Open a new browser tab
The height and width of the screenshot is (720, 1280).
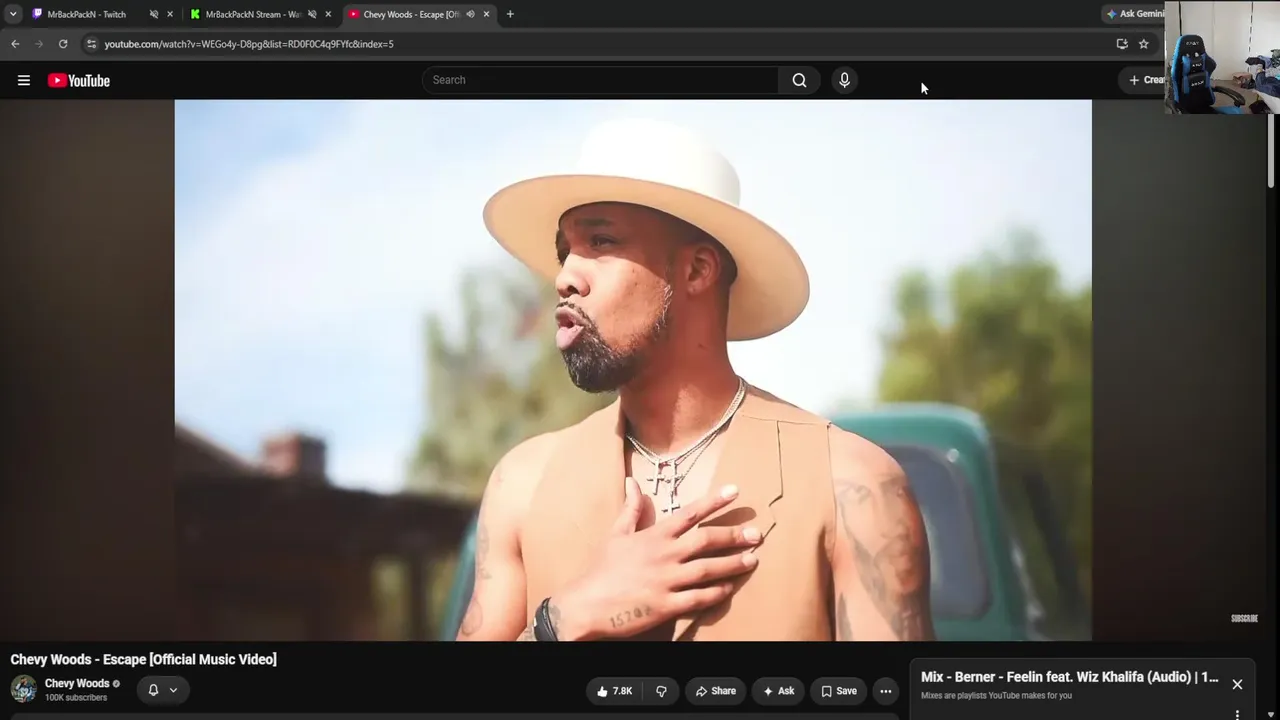tap(510, 14)
